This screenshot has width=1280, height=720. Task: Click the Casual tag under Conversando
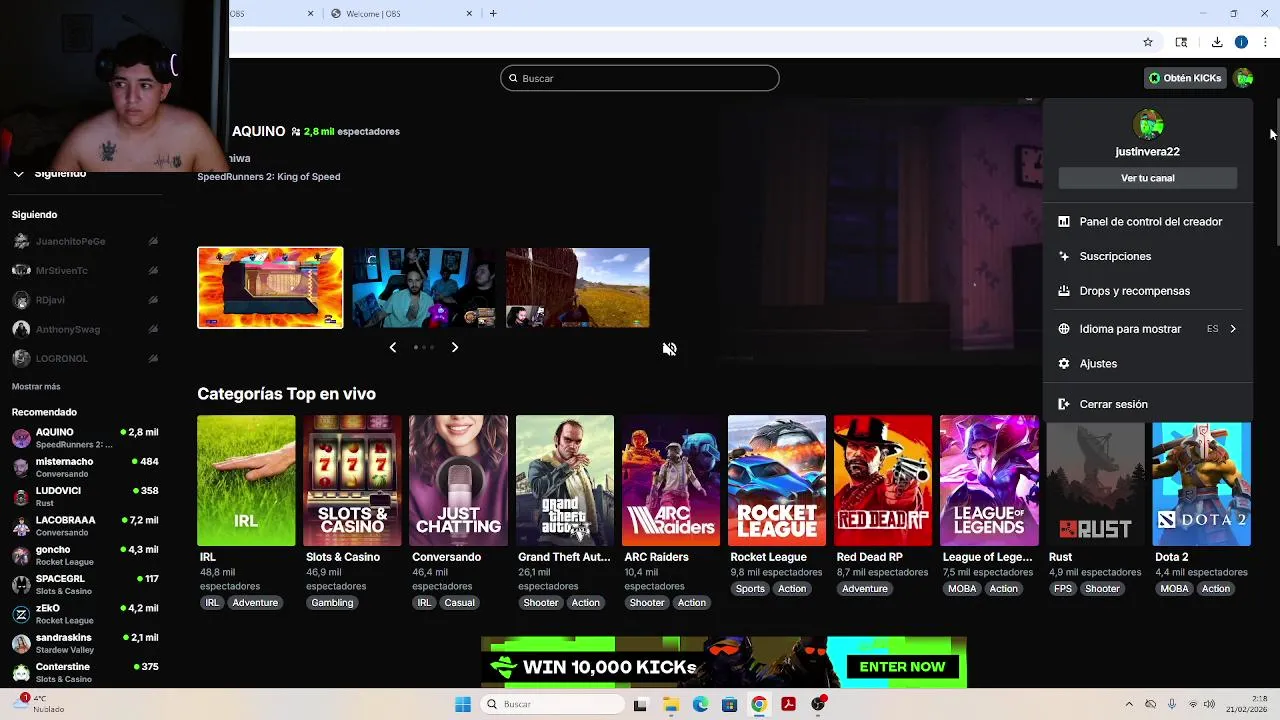pos(459,603)
